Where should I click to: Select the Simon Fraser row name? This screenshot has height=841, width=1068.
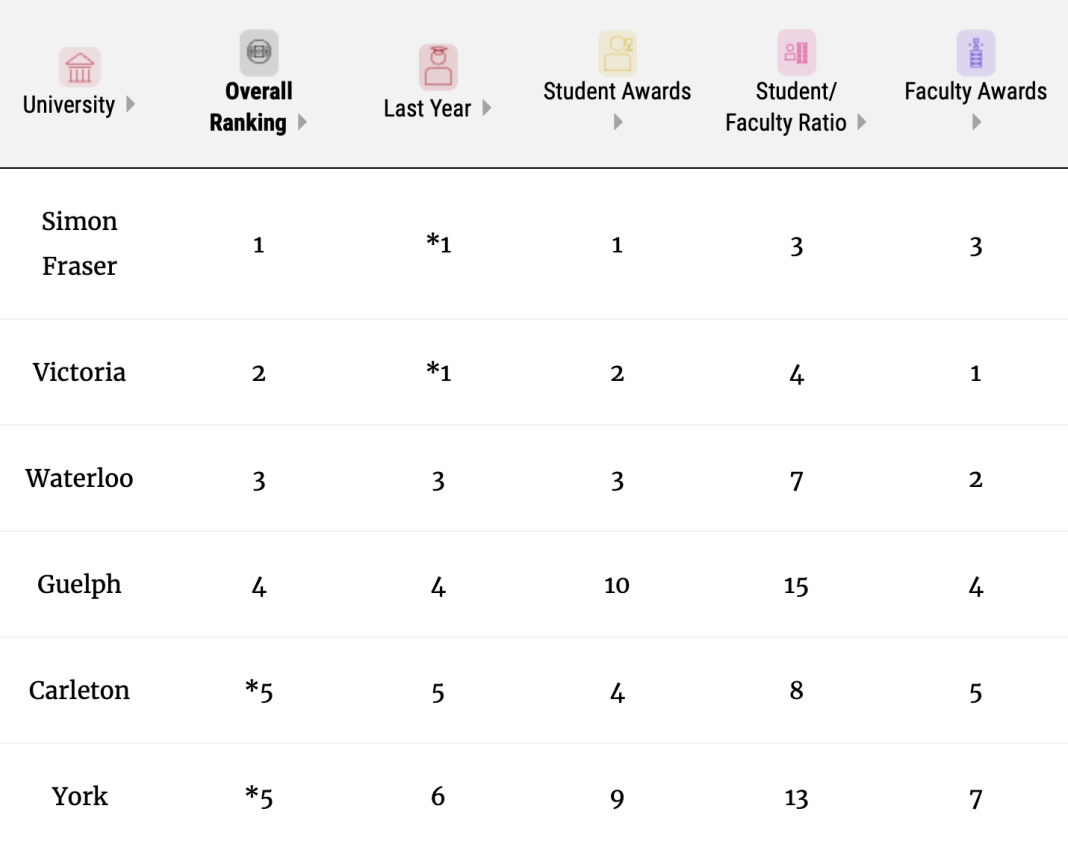pyautogui.click(x=79, y=243)
